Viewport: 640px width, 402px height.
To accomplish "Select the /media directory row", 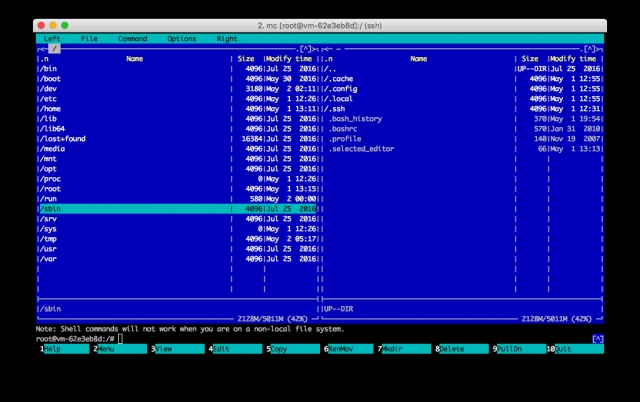I will (x=178, y=149).
